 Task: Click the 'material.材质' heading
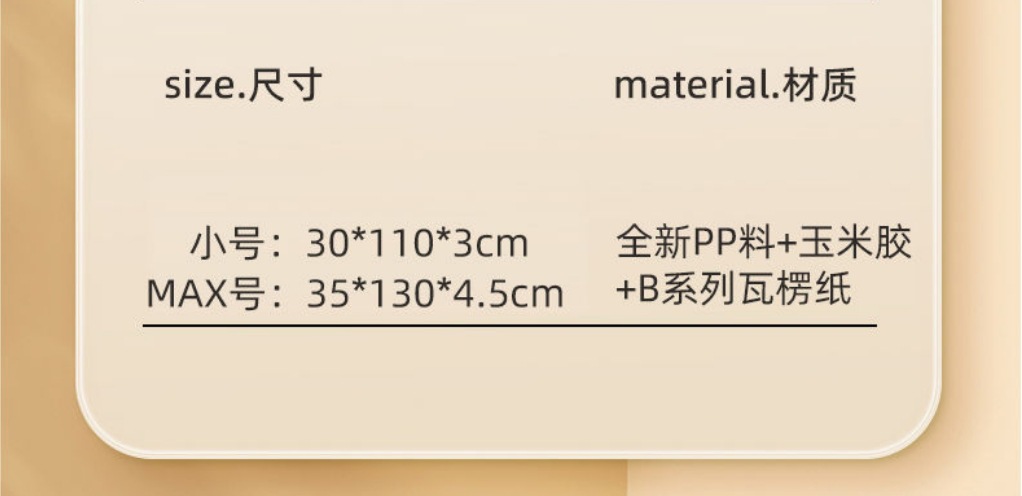735,85
